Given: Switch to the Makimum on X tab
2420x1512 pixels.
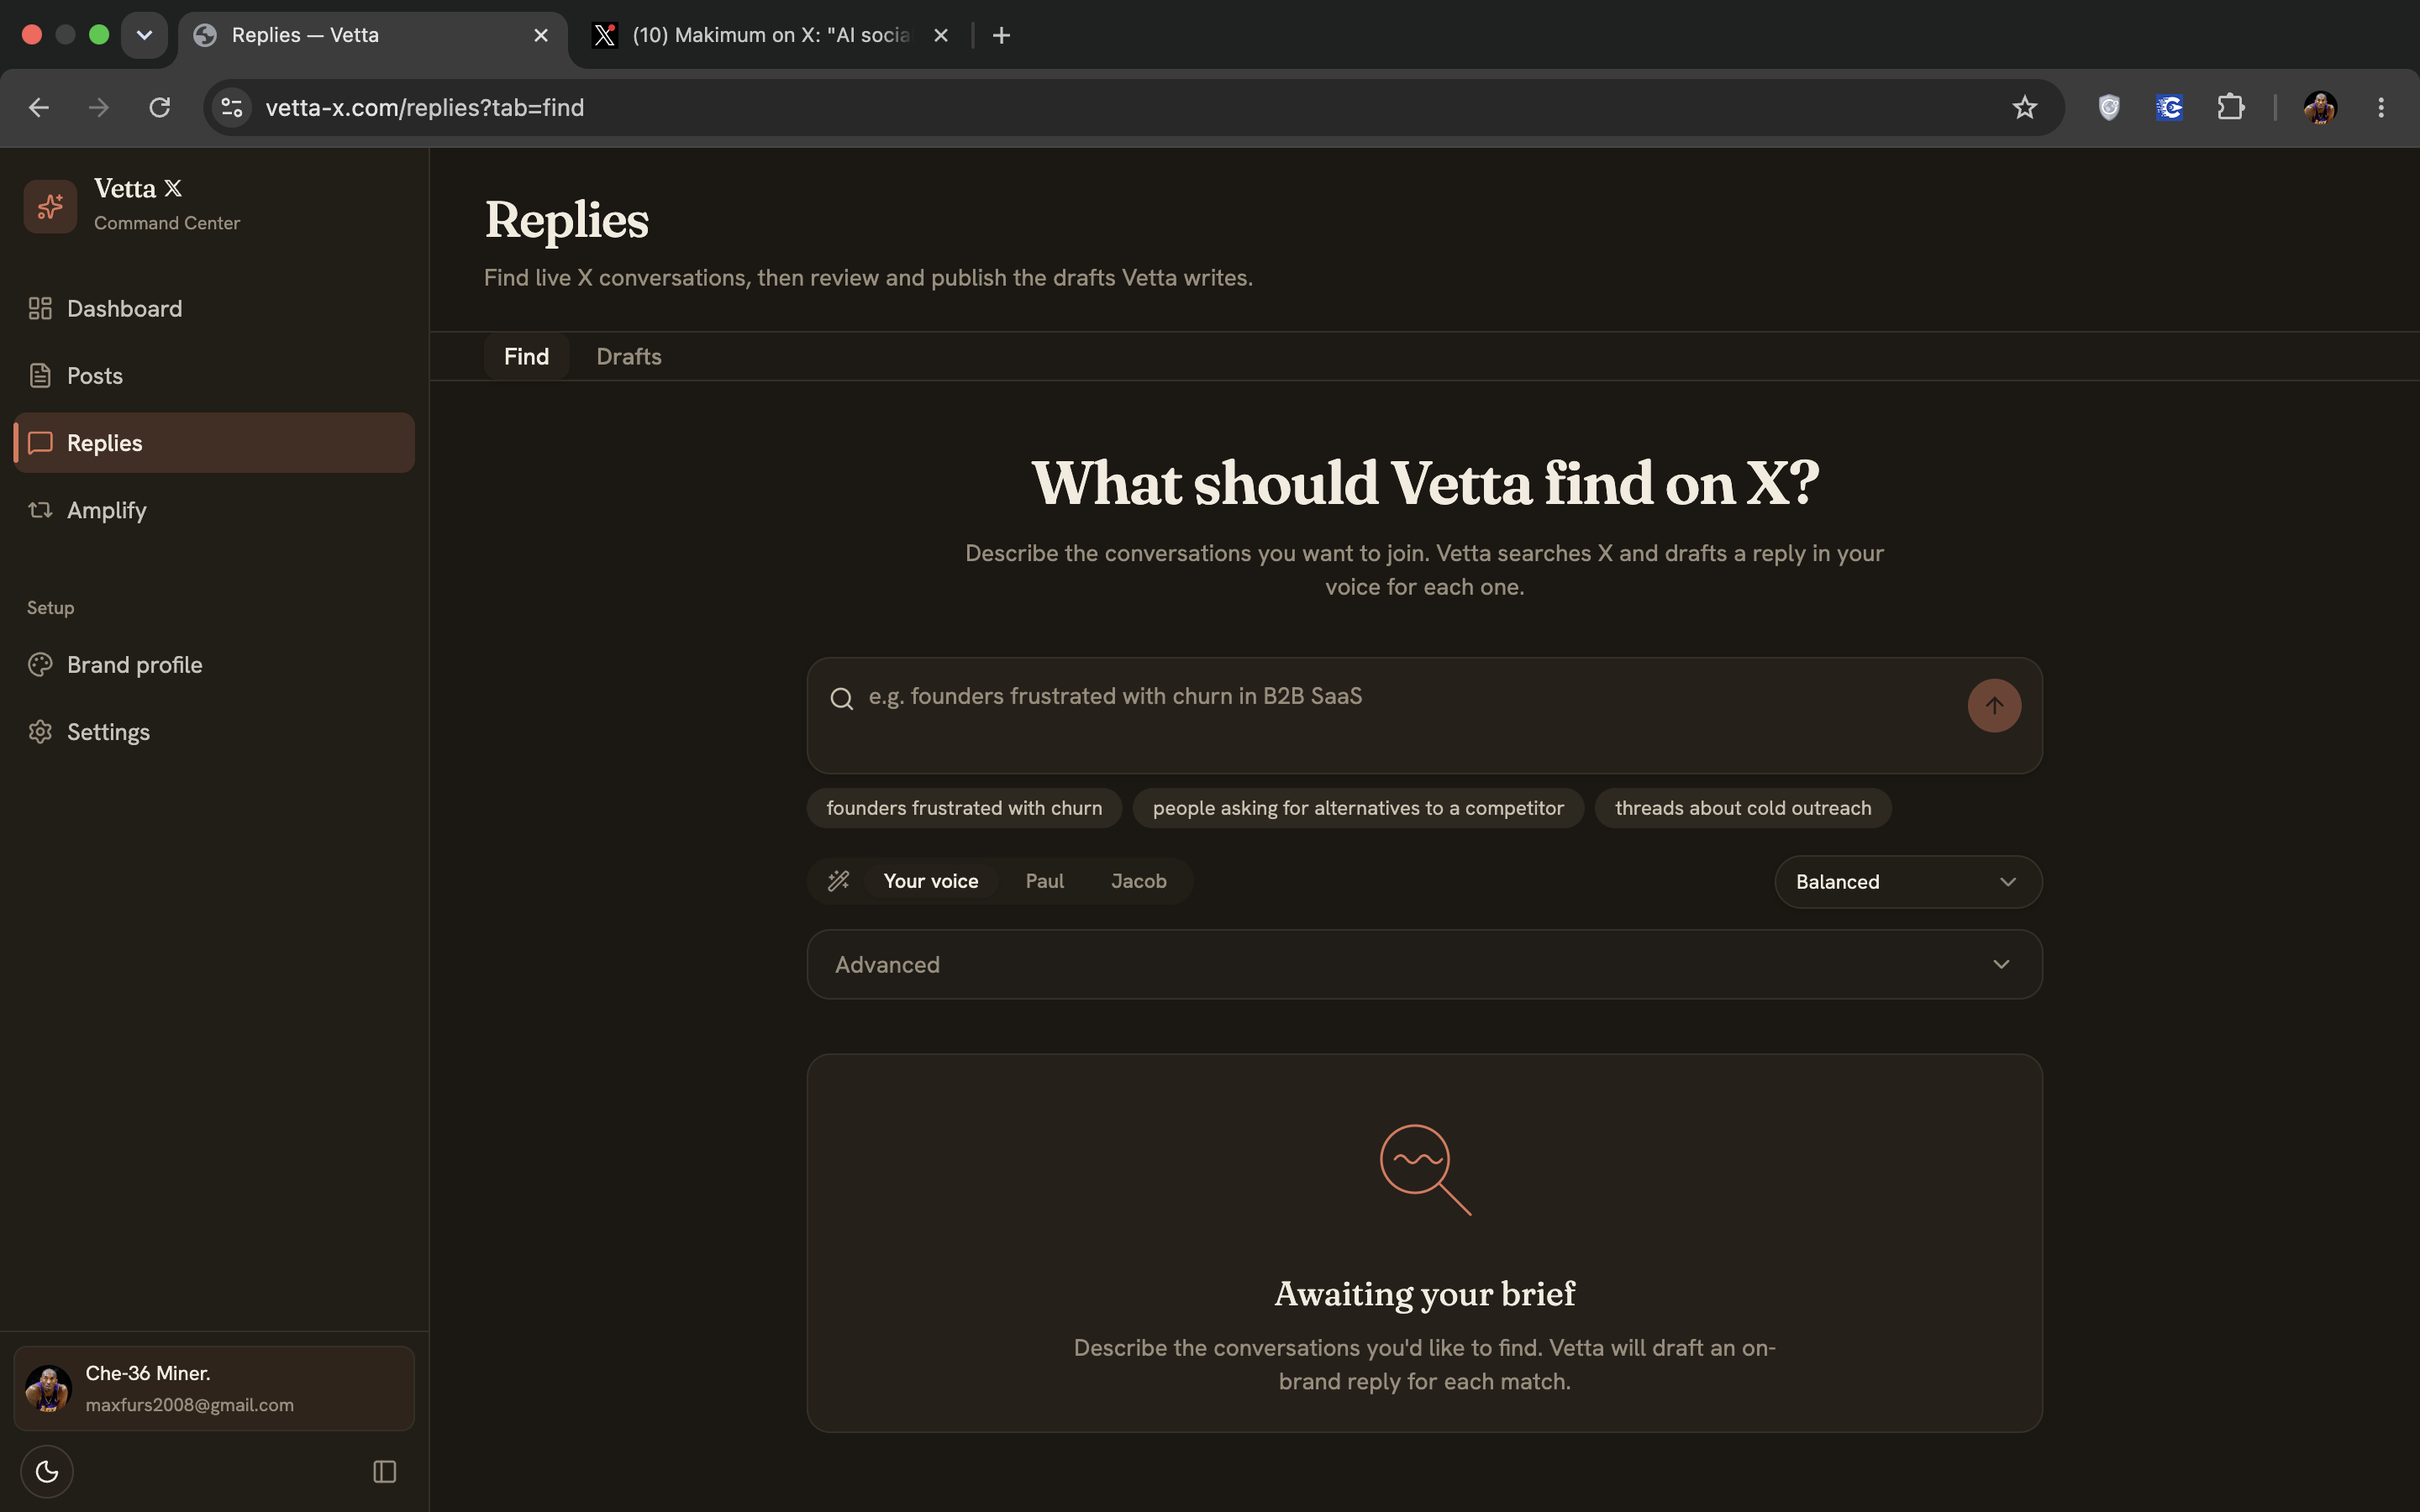Looking at the screenshot, I should coord(768,35).
